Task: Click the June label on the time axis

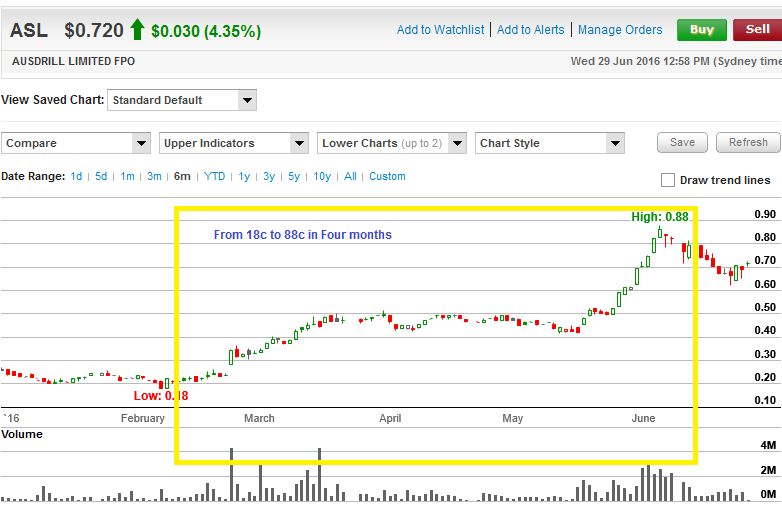Action: (x=643, y=418)
